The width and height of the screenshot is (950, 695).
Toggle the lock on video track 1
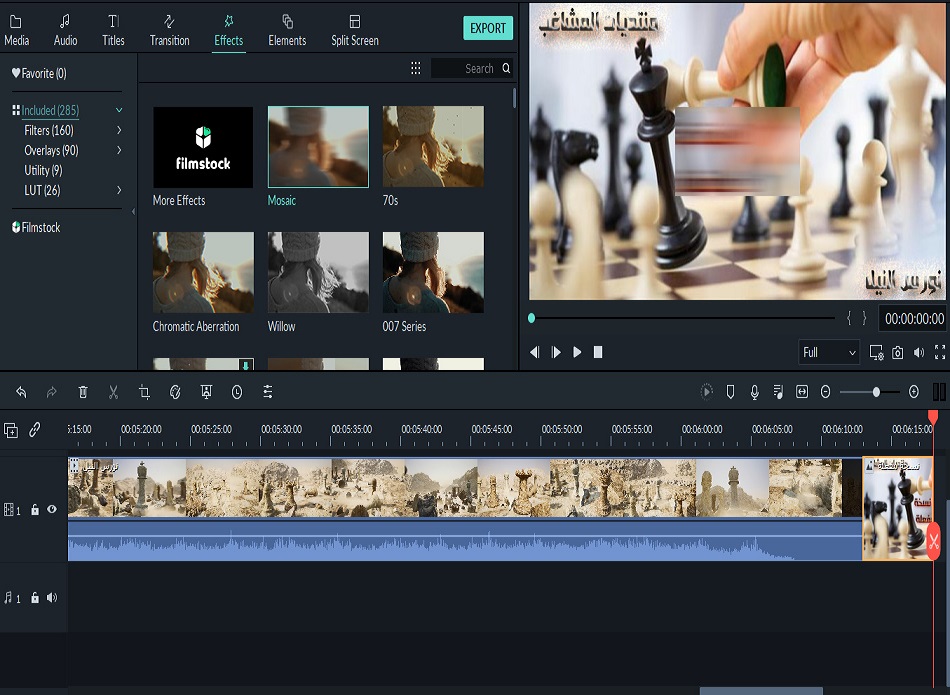pos(35,510)
